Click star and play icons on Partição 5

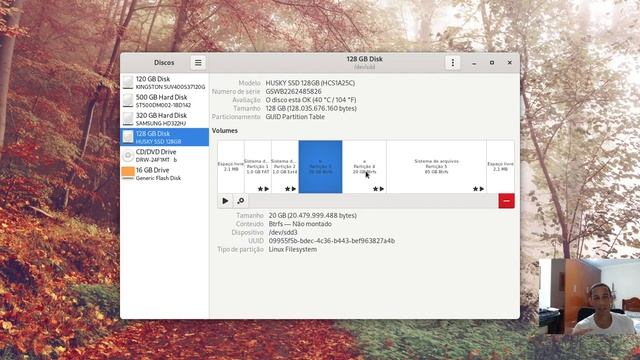[478, 189]
